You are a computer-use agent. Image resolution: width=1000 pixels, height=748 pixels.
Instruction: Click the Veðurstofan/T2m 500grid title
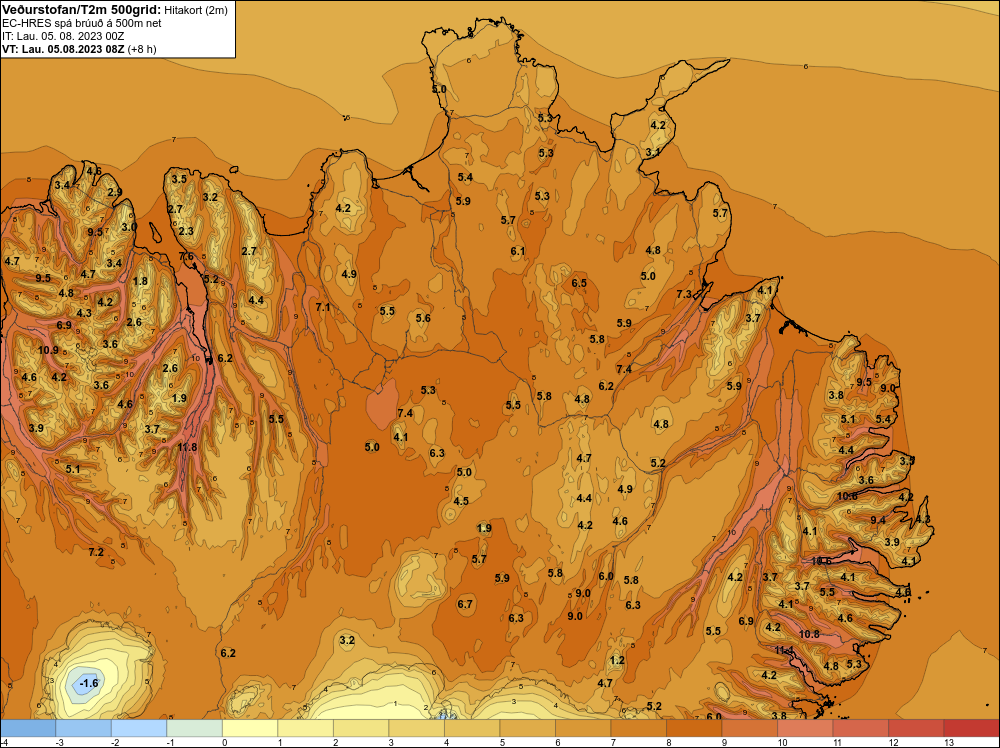(82, 10)
